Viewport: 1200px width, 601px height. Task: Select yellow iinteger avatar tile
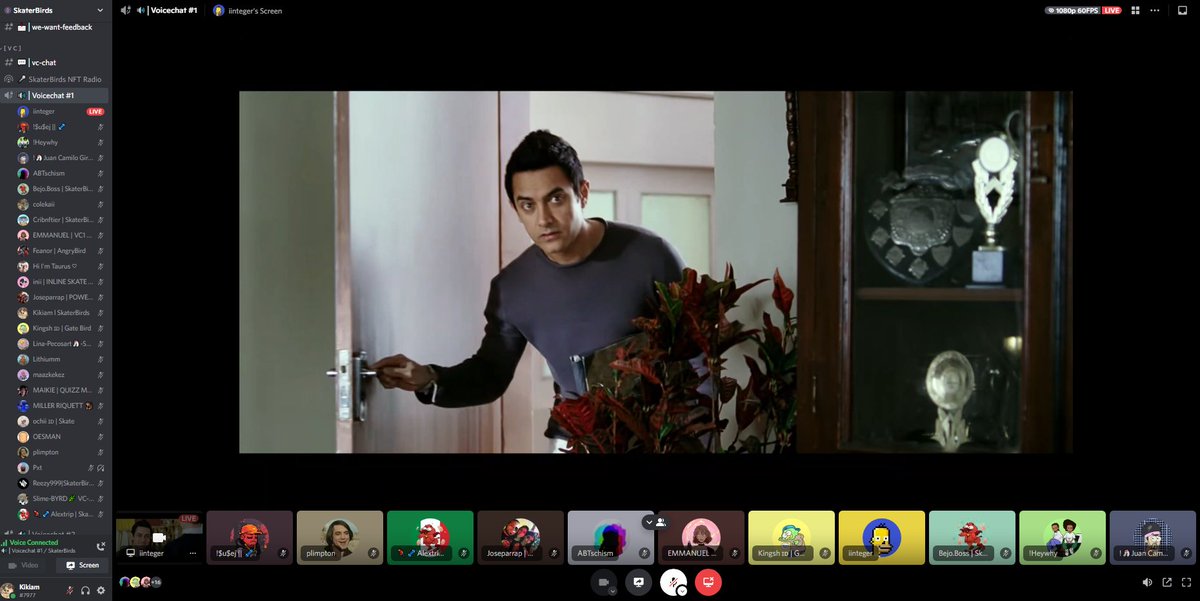882,538
